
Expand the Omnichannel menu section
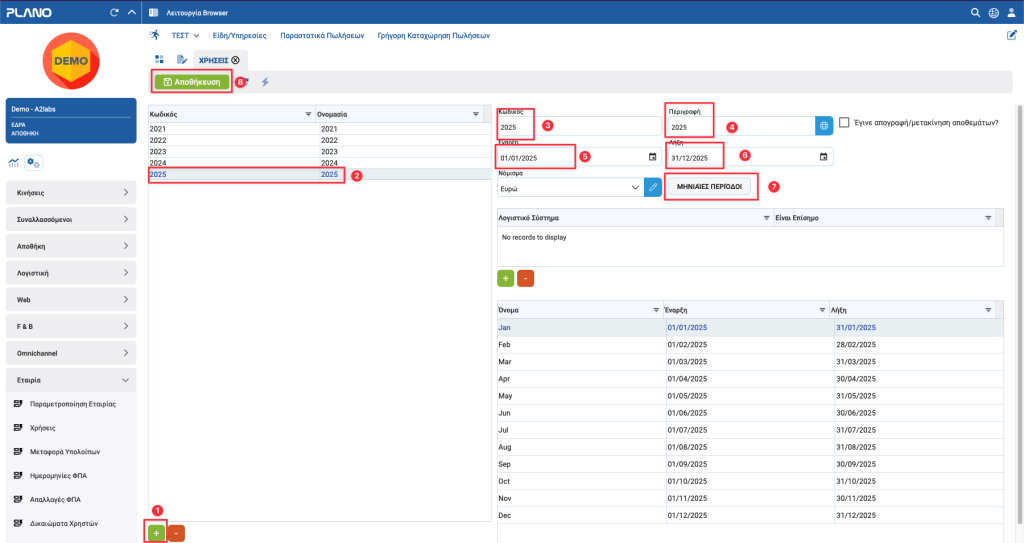point(71,353)
